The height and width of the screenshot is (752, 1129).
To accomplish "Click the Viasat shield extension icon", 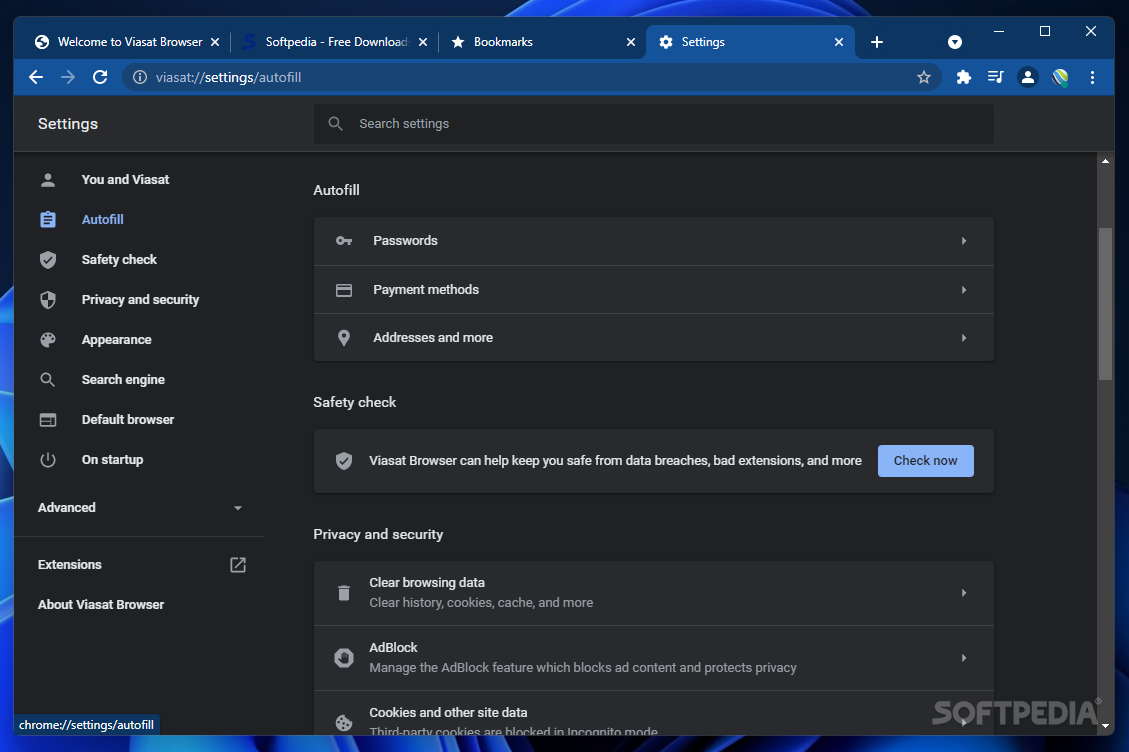I will (1060, 77).
